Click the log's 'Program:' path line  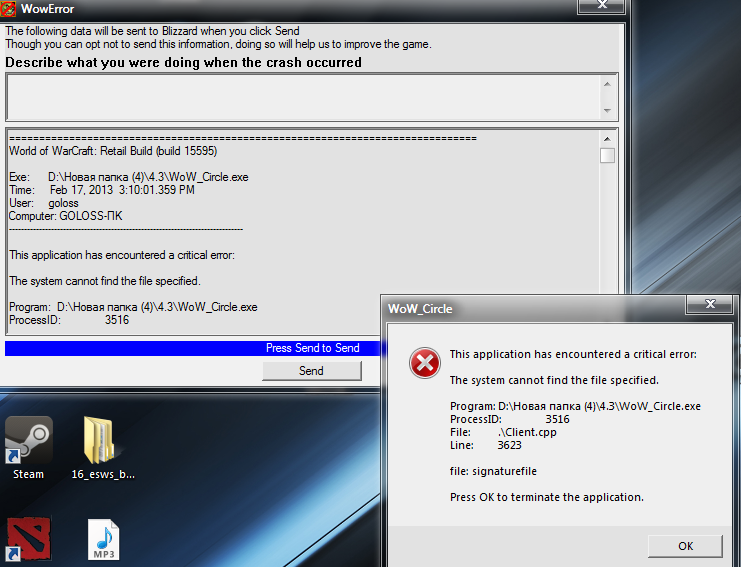(133, 307)
